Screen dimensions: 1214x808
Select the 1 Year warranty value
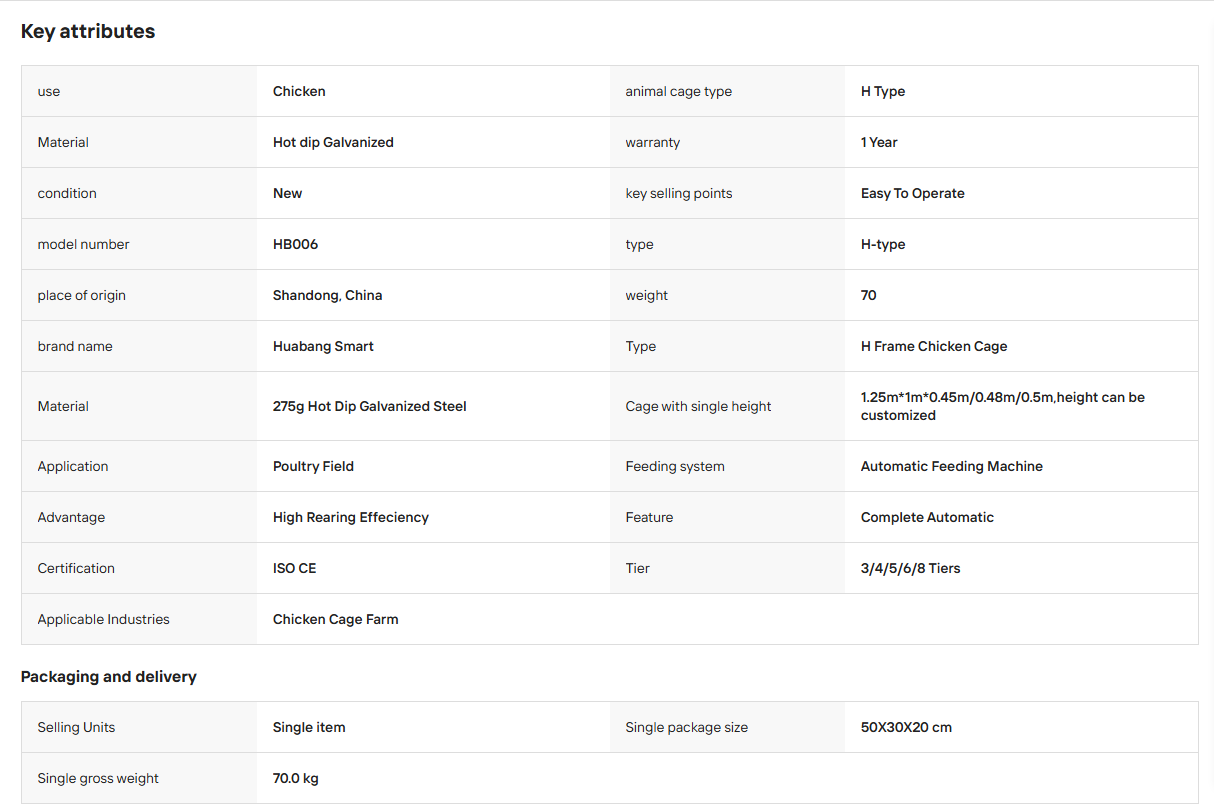click(x=879, y=142)
